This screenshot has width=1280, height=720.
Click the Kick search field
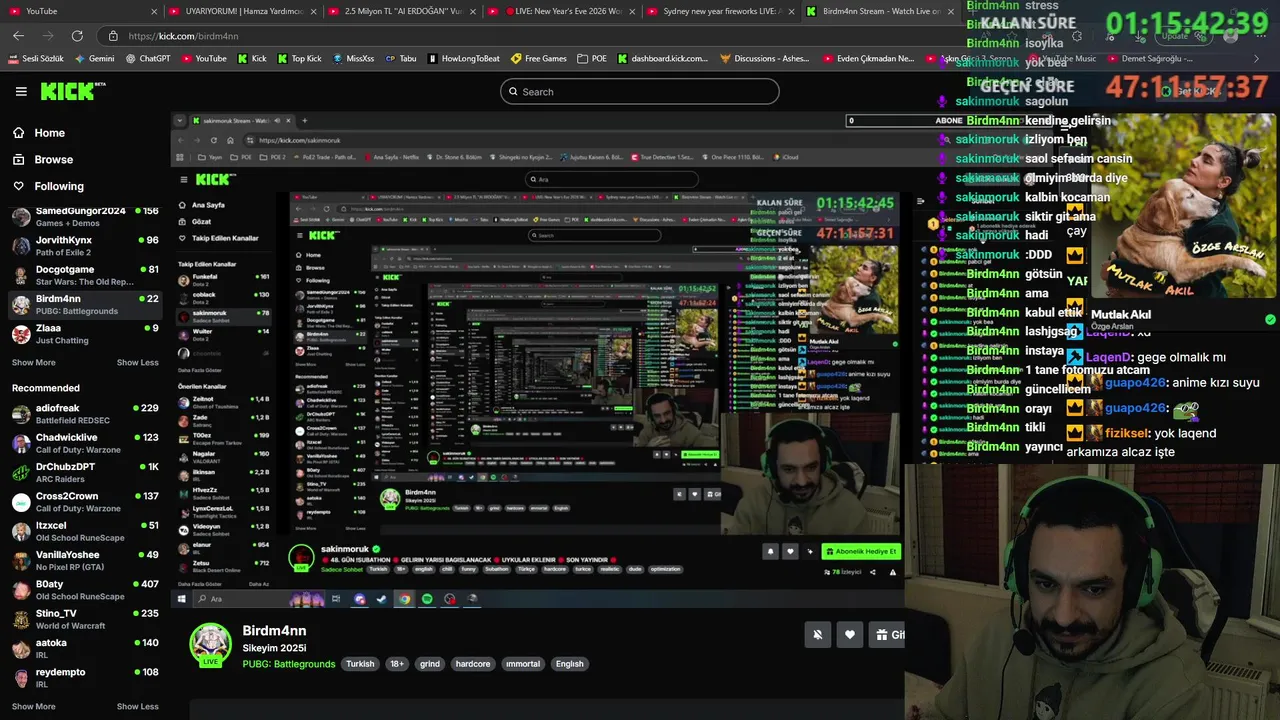(640, 91)
